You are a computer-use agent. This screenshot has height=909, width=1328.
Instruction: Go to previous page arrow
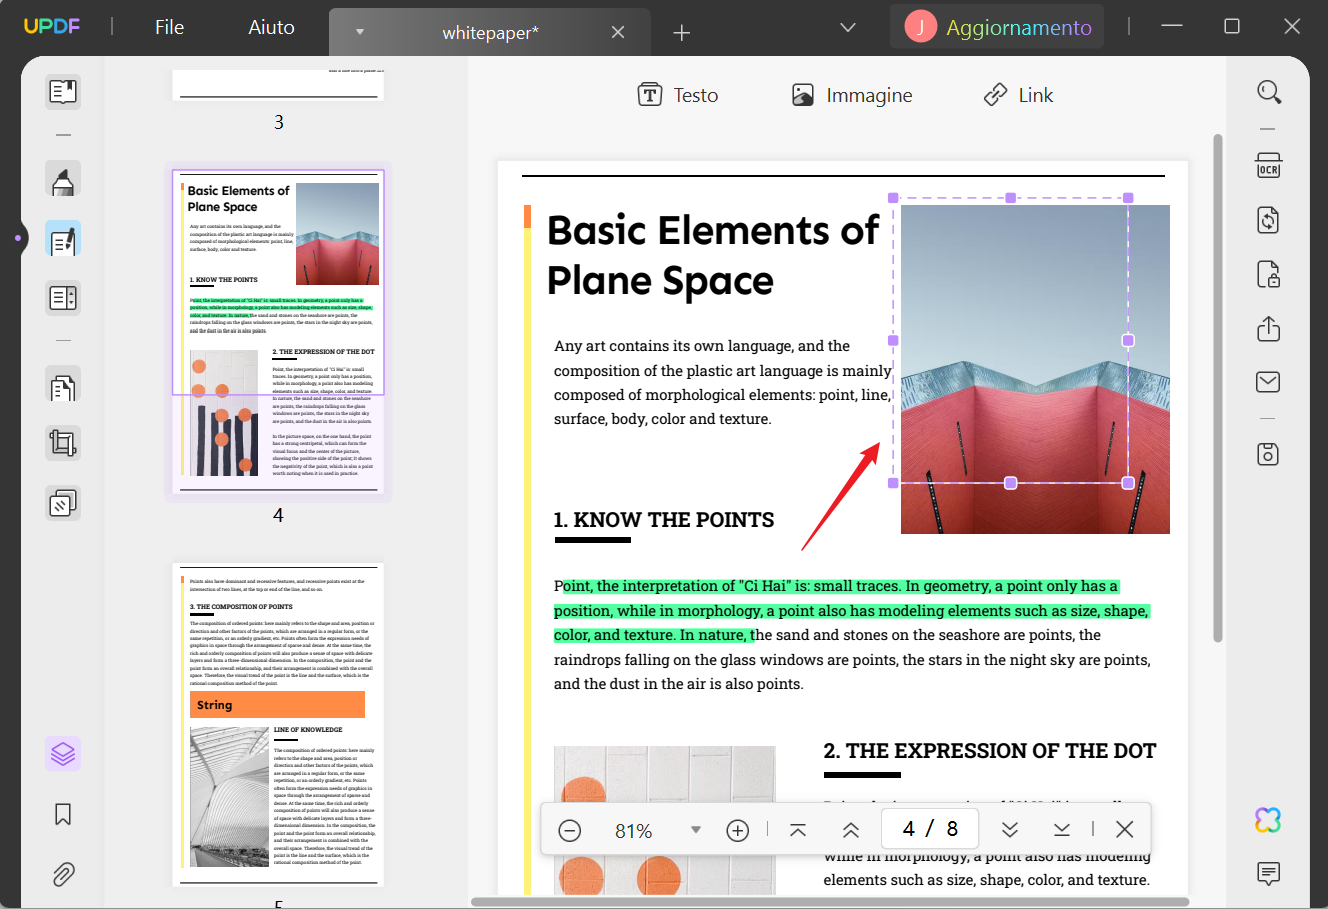click(x=851, y=830)
